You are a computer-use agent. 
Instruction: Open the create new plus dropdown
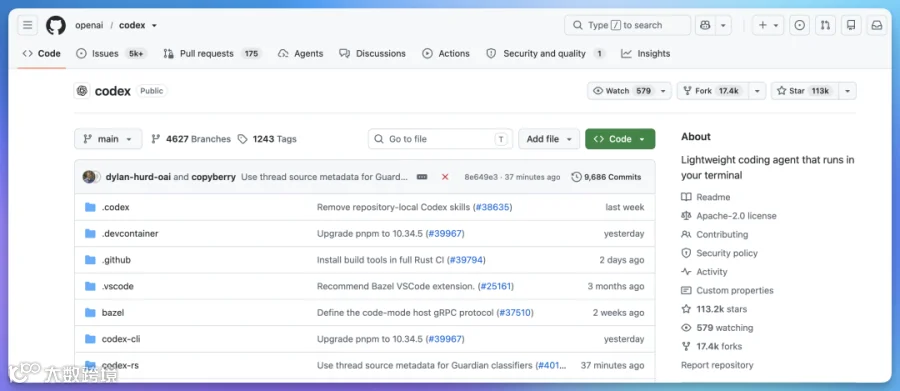click(768, 25)
